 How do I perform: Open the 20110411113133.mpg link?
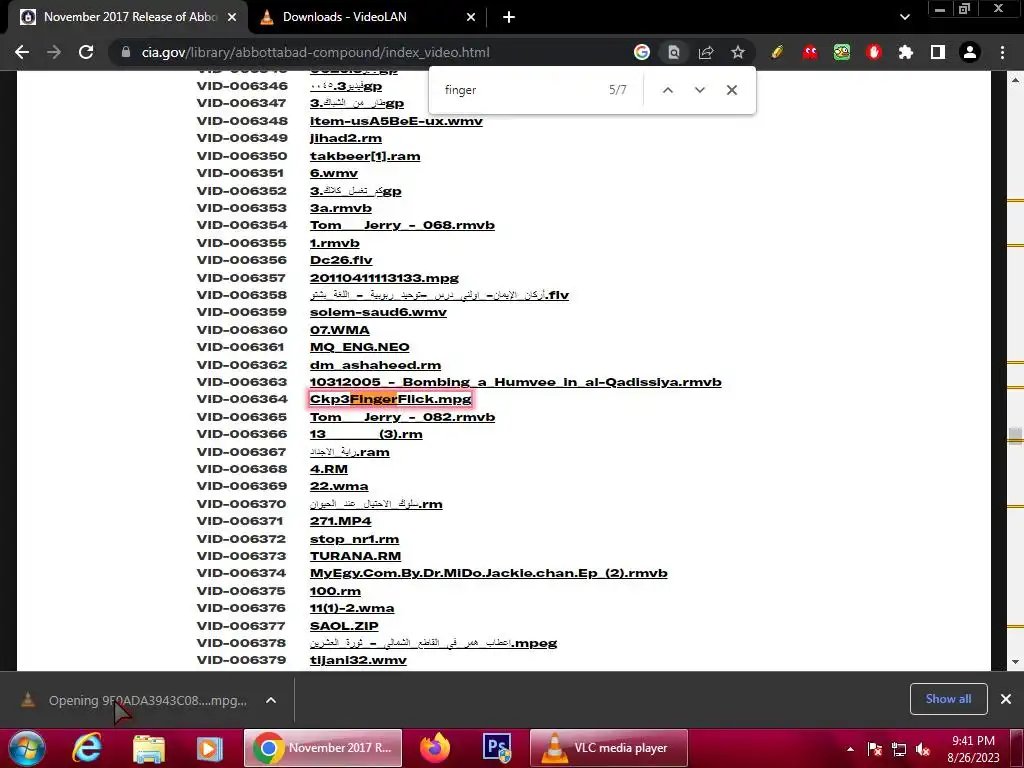coord(384,278)
